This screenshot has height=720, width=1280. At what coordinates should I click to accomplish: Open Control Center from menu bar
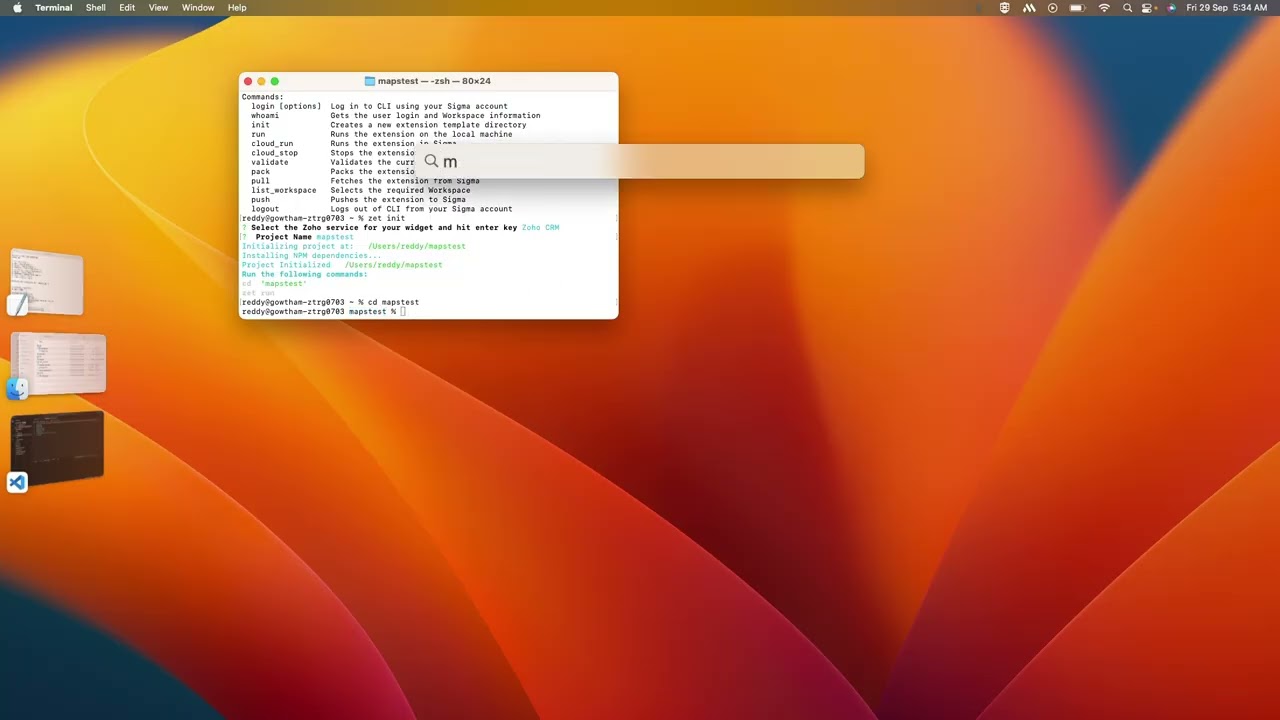point(1149,7)
